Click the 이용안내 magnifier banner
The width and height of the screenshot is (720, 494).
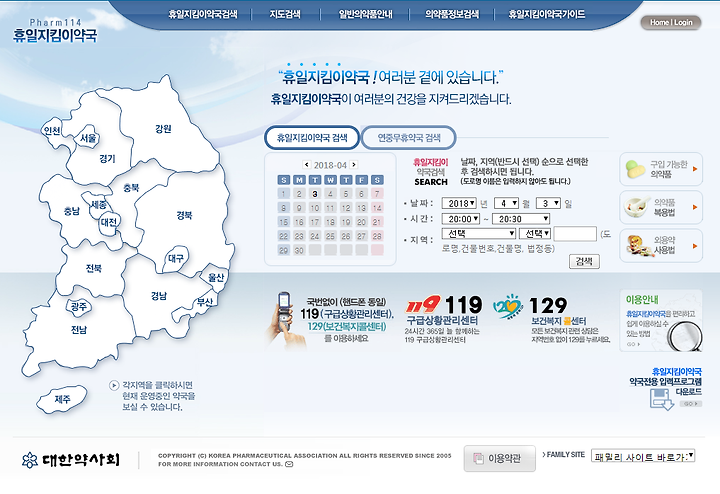[x=661, y=320]
